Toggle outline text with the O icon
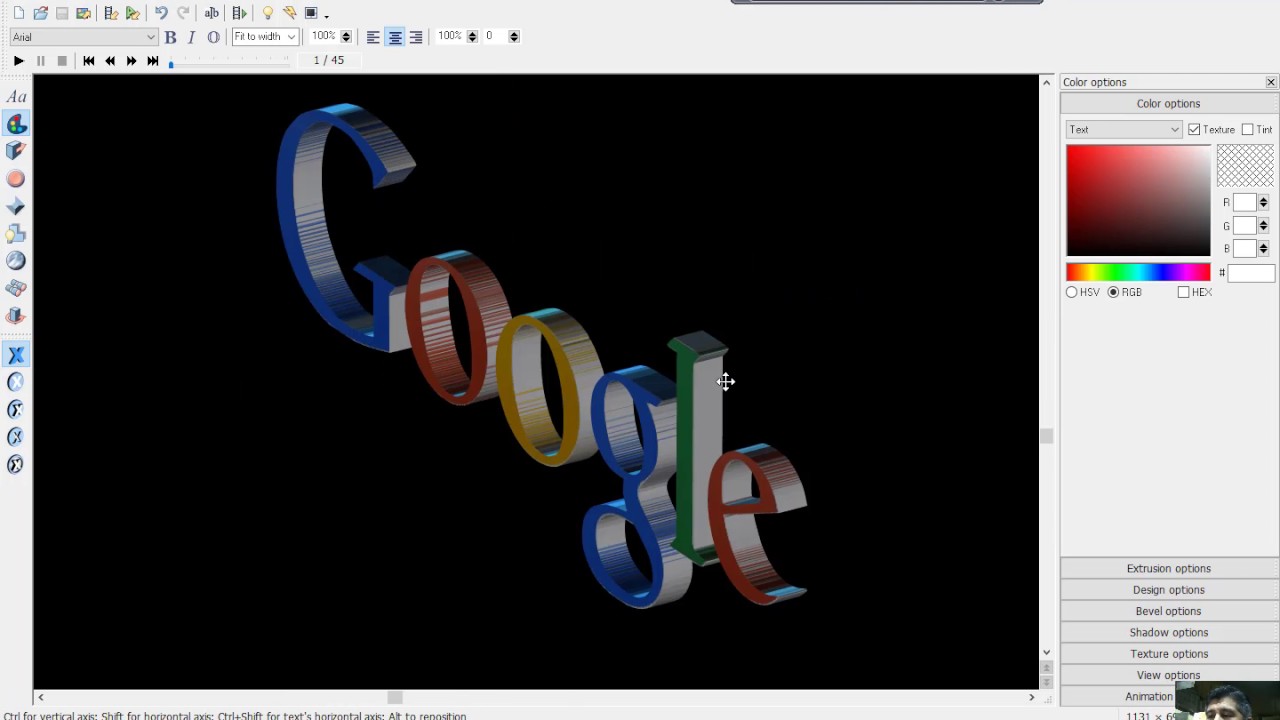The width and height of the screenshot is (1280, 720). point(213,37)
